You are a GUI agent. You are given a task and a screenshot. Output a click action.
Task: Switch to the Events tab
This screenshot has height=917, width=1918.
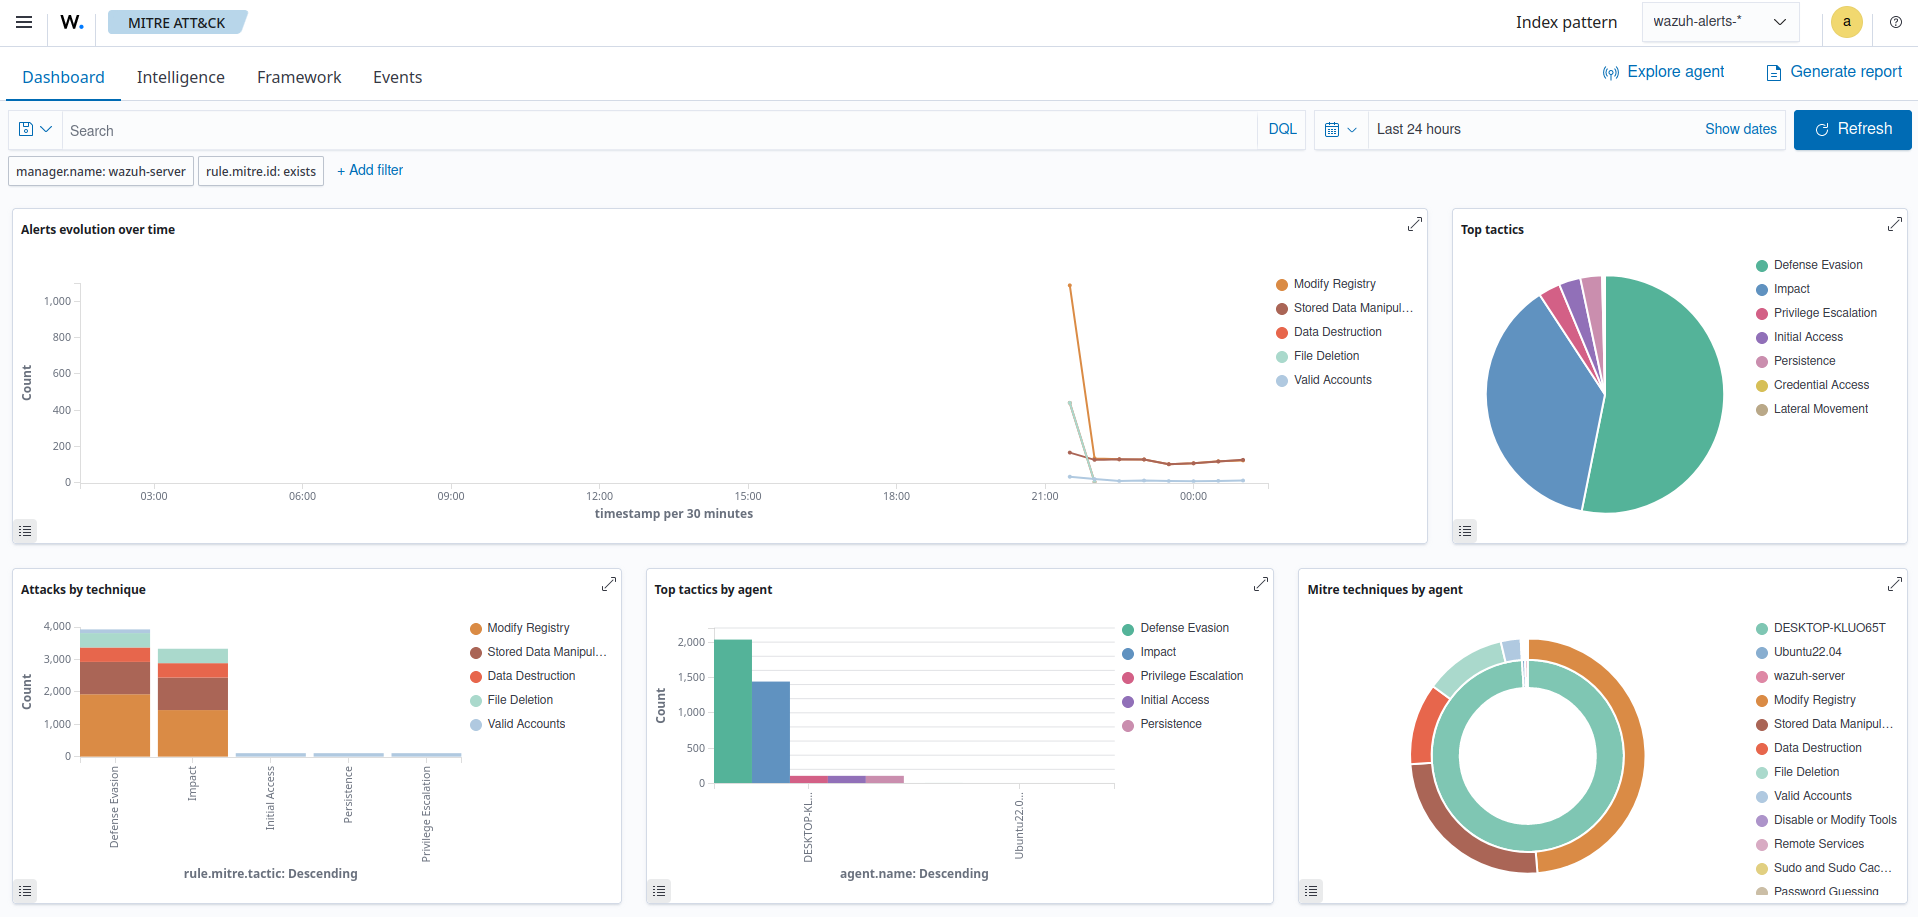(x=397, y=77)
